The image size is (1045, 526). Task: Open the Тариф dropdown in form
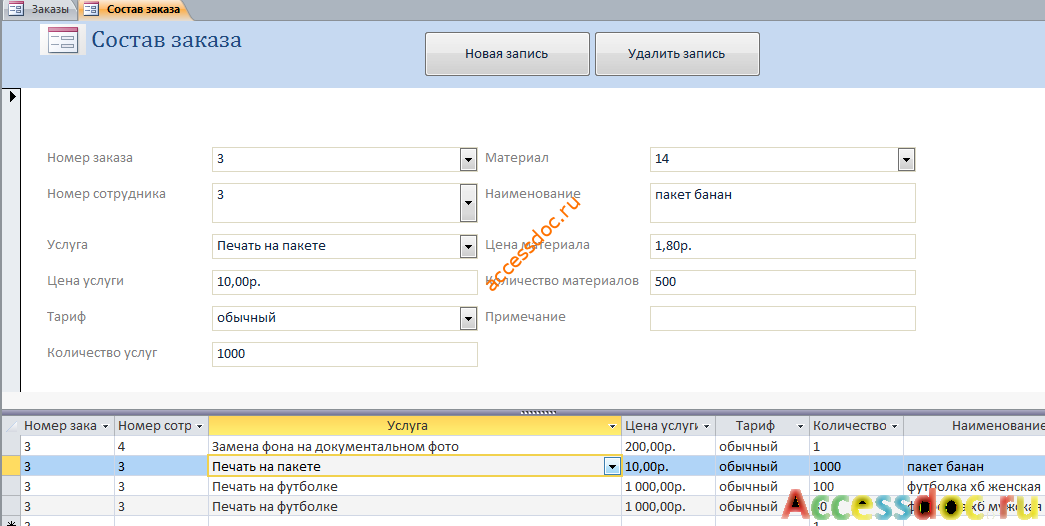pos(468,318)
